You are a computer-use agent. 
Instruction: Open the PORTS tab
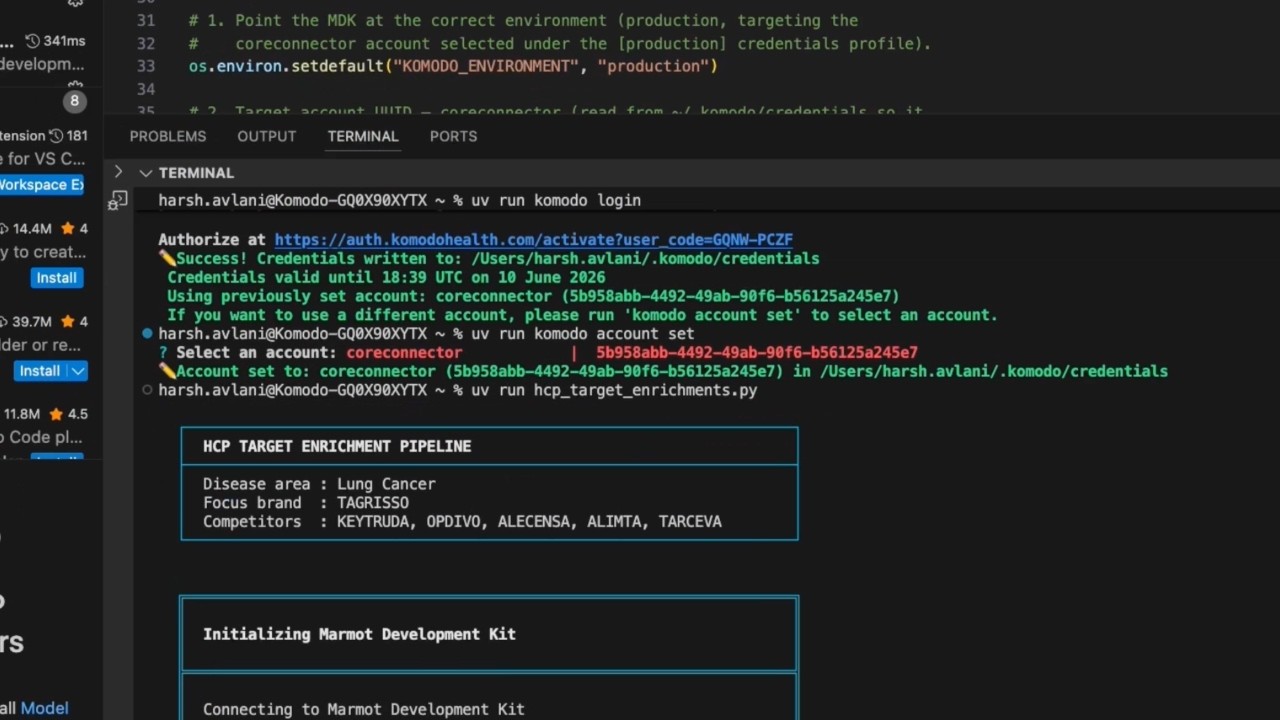(x=453, y=136)
